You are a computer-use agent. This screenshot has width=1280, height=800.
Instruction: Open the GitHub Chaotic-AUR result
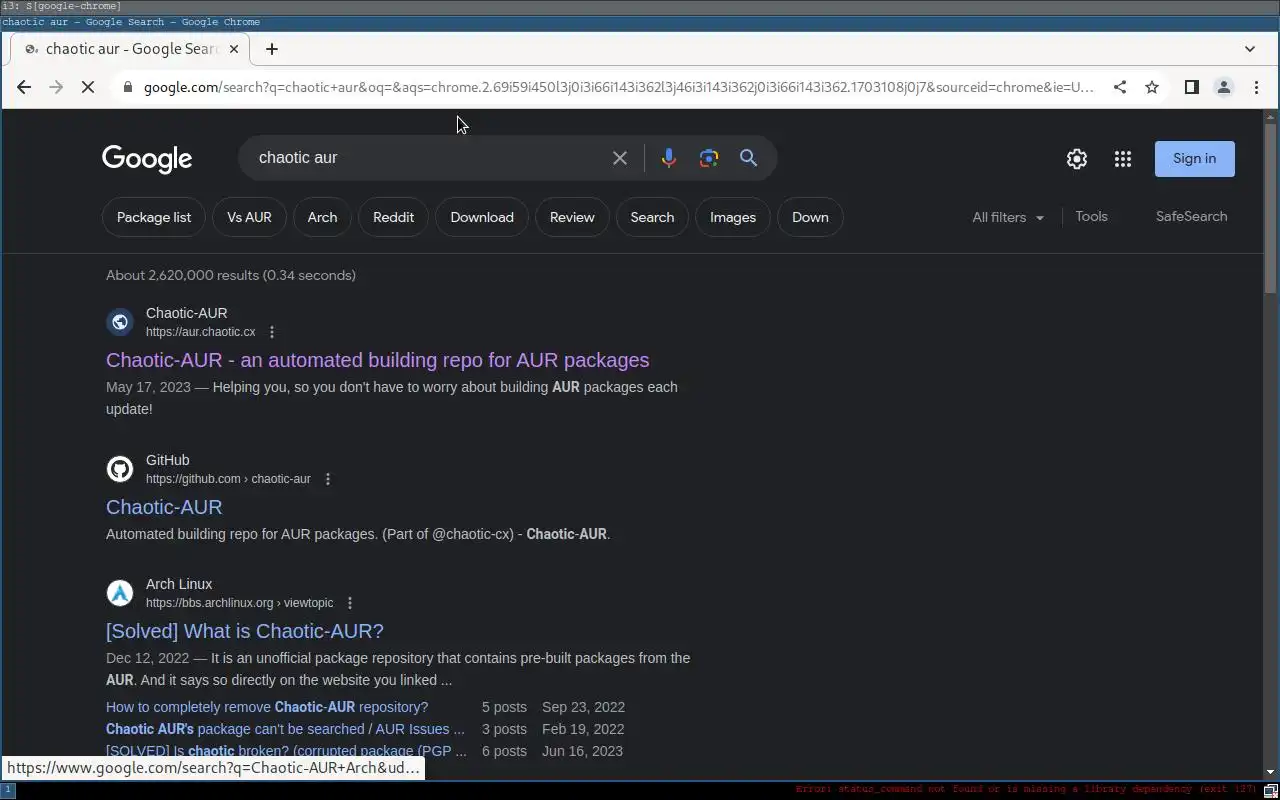[x=164, y=507]
